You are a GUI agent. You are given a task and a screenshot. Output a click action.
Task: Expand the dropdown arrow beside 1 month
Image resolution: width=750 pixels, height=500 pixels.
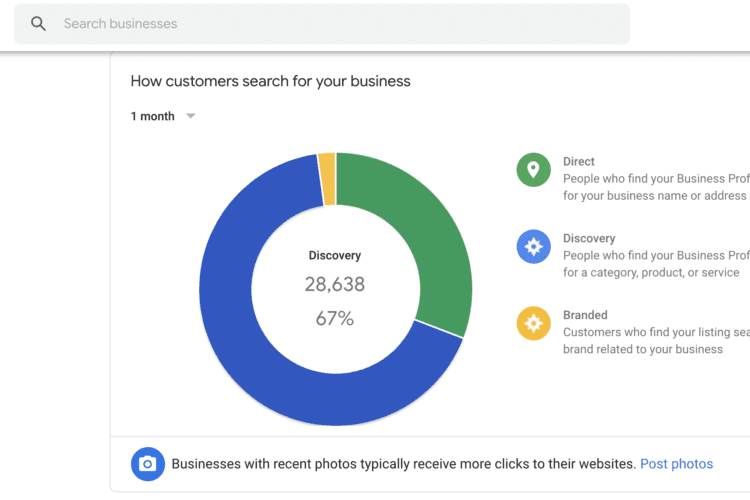pos(190,116)
